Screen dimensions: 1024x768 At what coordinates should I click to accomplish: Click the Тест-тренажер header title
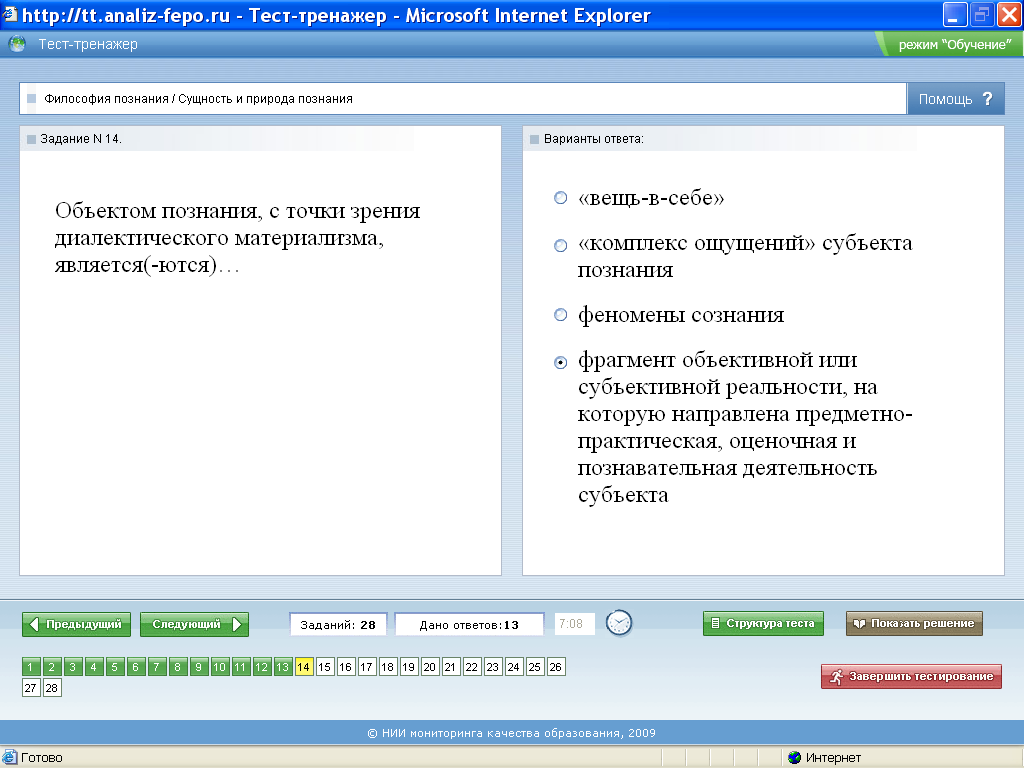pyautogui.click(x=88, y=44)
